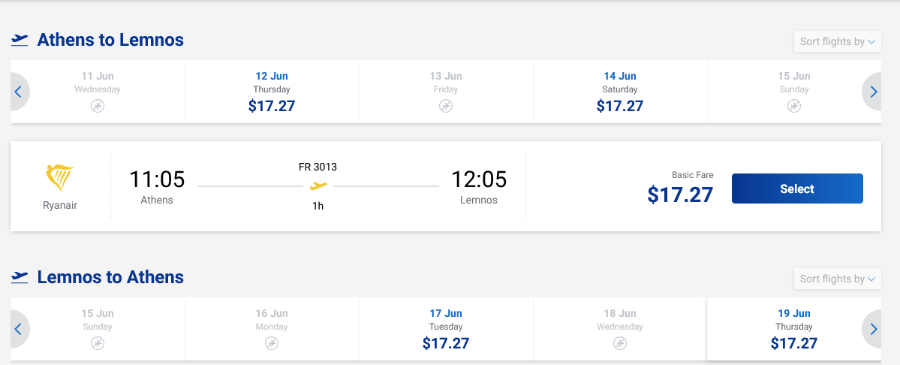The height and width of the screenshot is (365, 900).
Task: Click the plane icon beside Athens to Lemnos
Action: point(20,40)
